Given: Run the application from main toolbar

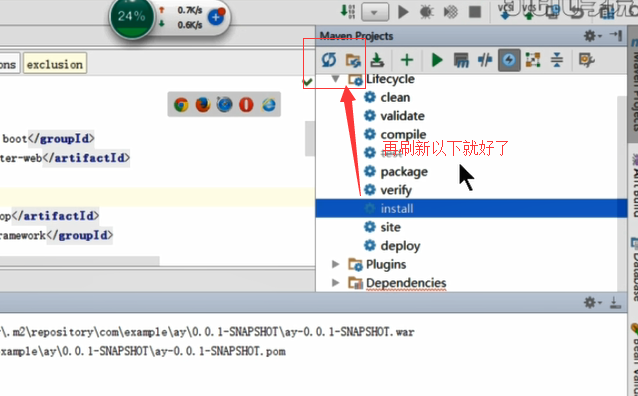Looking at the screenshot, I should click(x=403, y=12).
